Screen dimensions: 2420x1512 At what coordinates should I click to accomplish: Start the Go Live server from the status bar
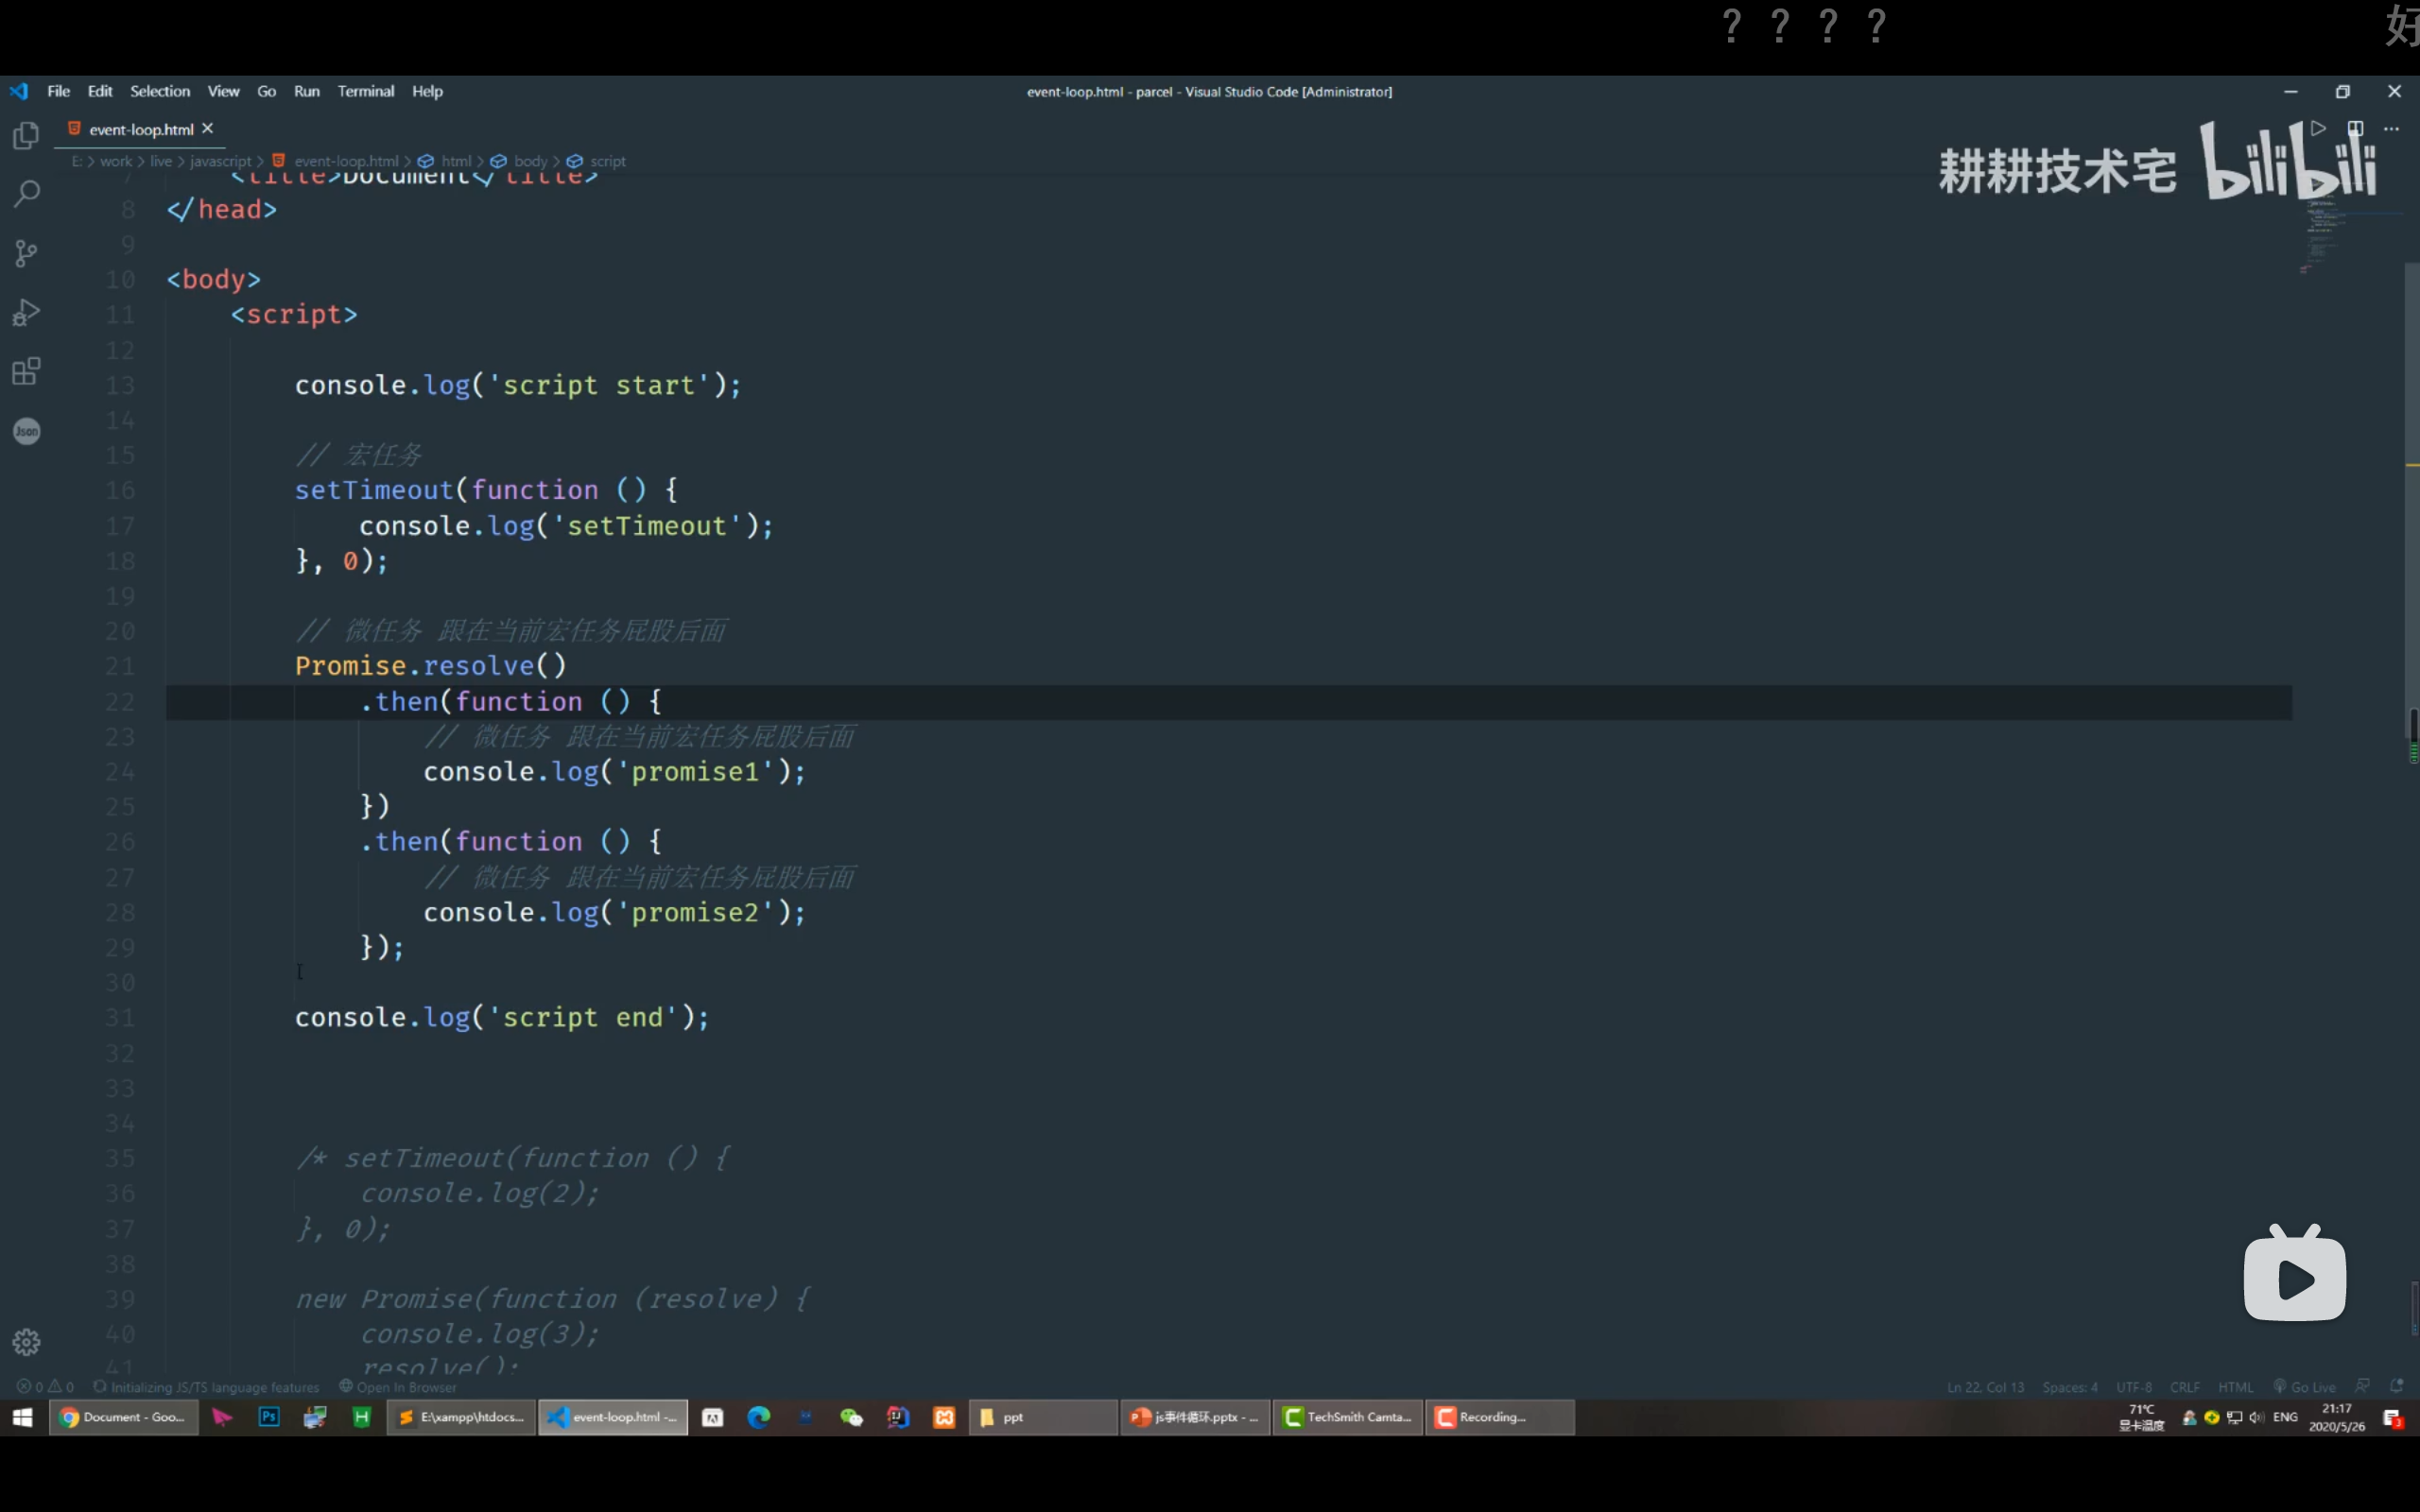(x=2305, y=1387)
